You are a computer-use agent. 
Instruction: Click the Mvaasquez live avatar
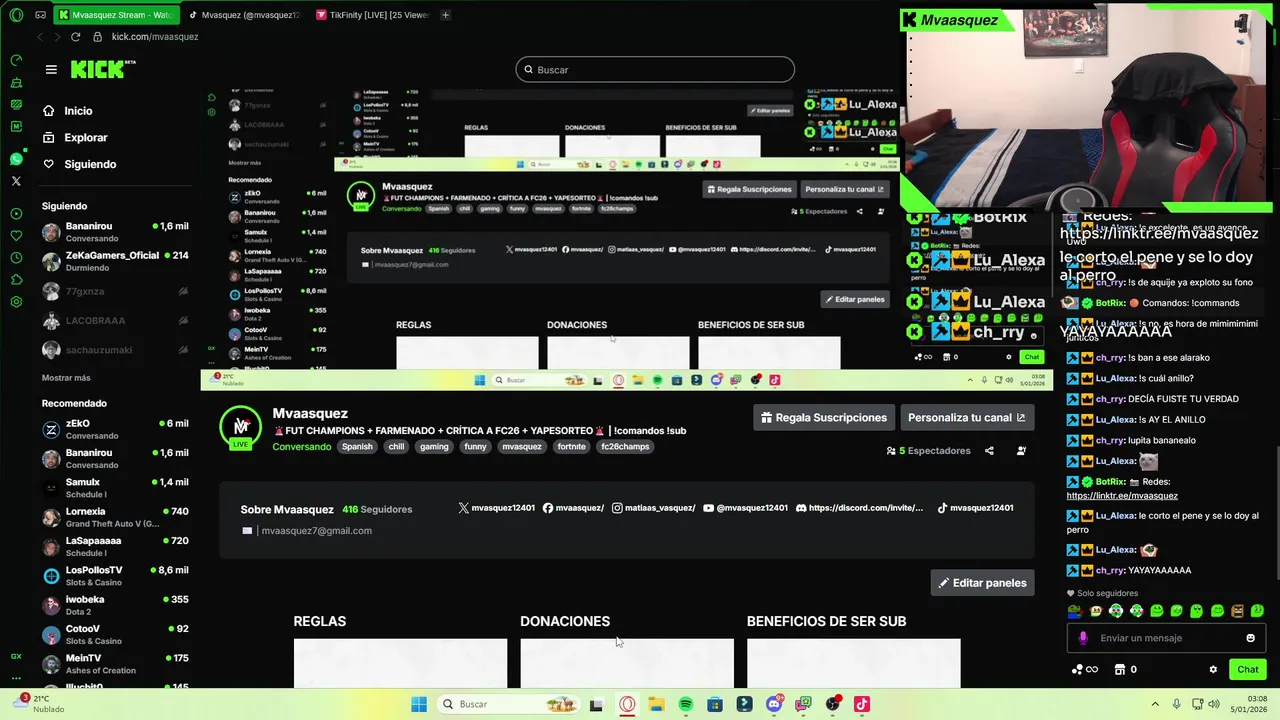coord(240,428)
